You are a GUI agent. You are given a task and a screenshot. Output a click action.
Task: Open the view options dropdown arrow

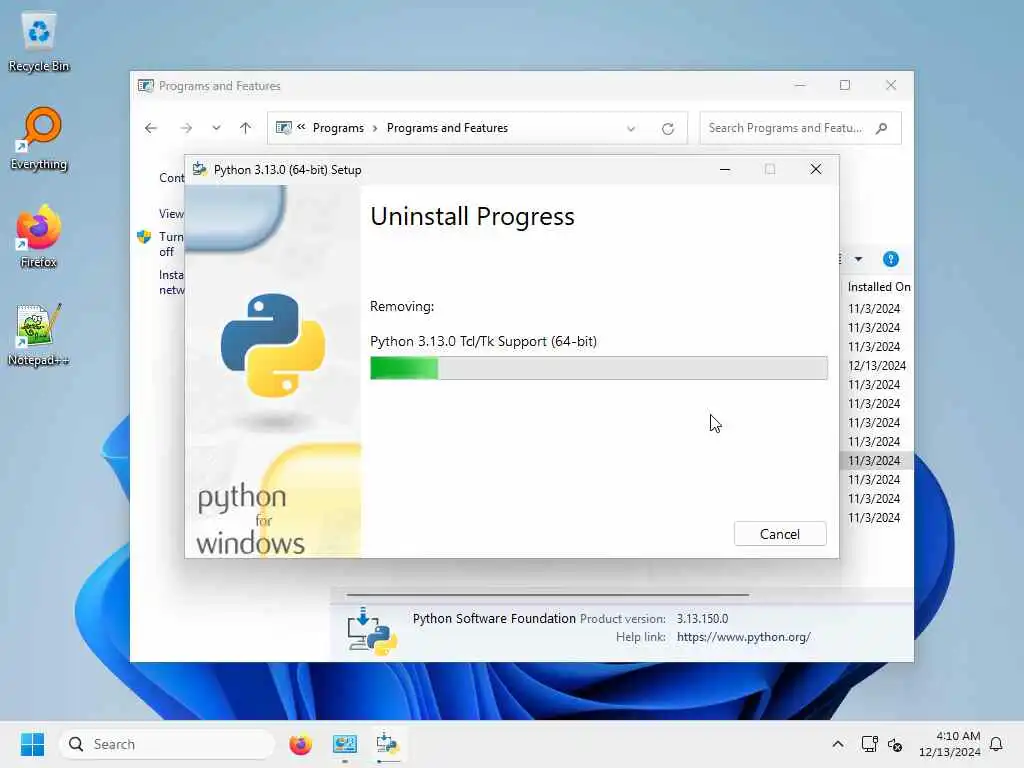tap(859, 259)
